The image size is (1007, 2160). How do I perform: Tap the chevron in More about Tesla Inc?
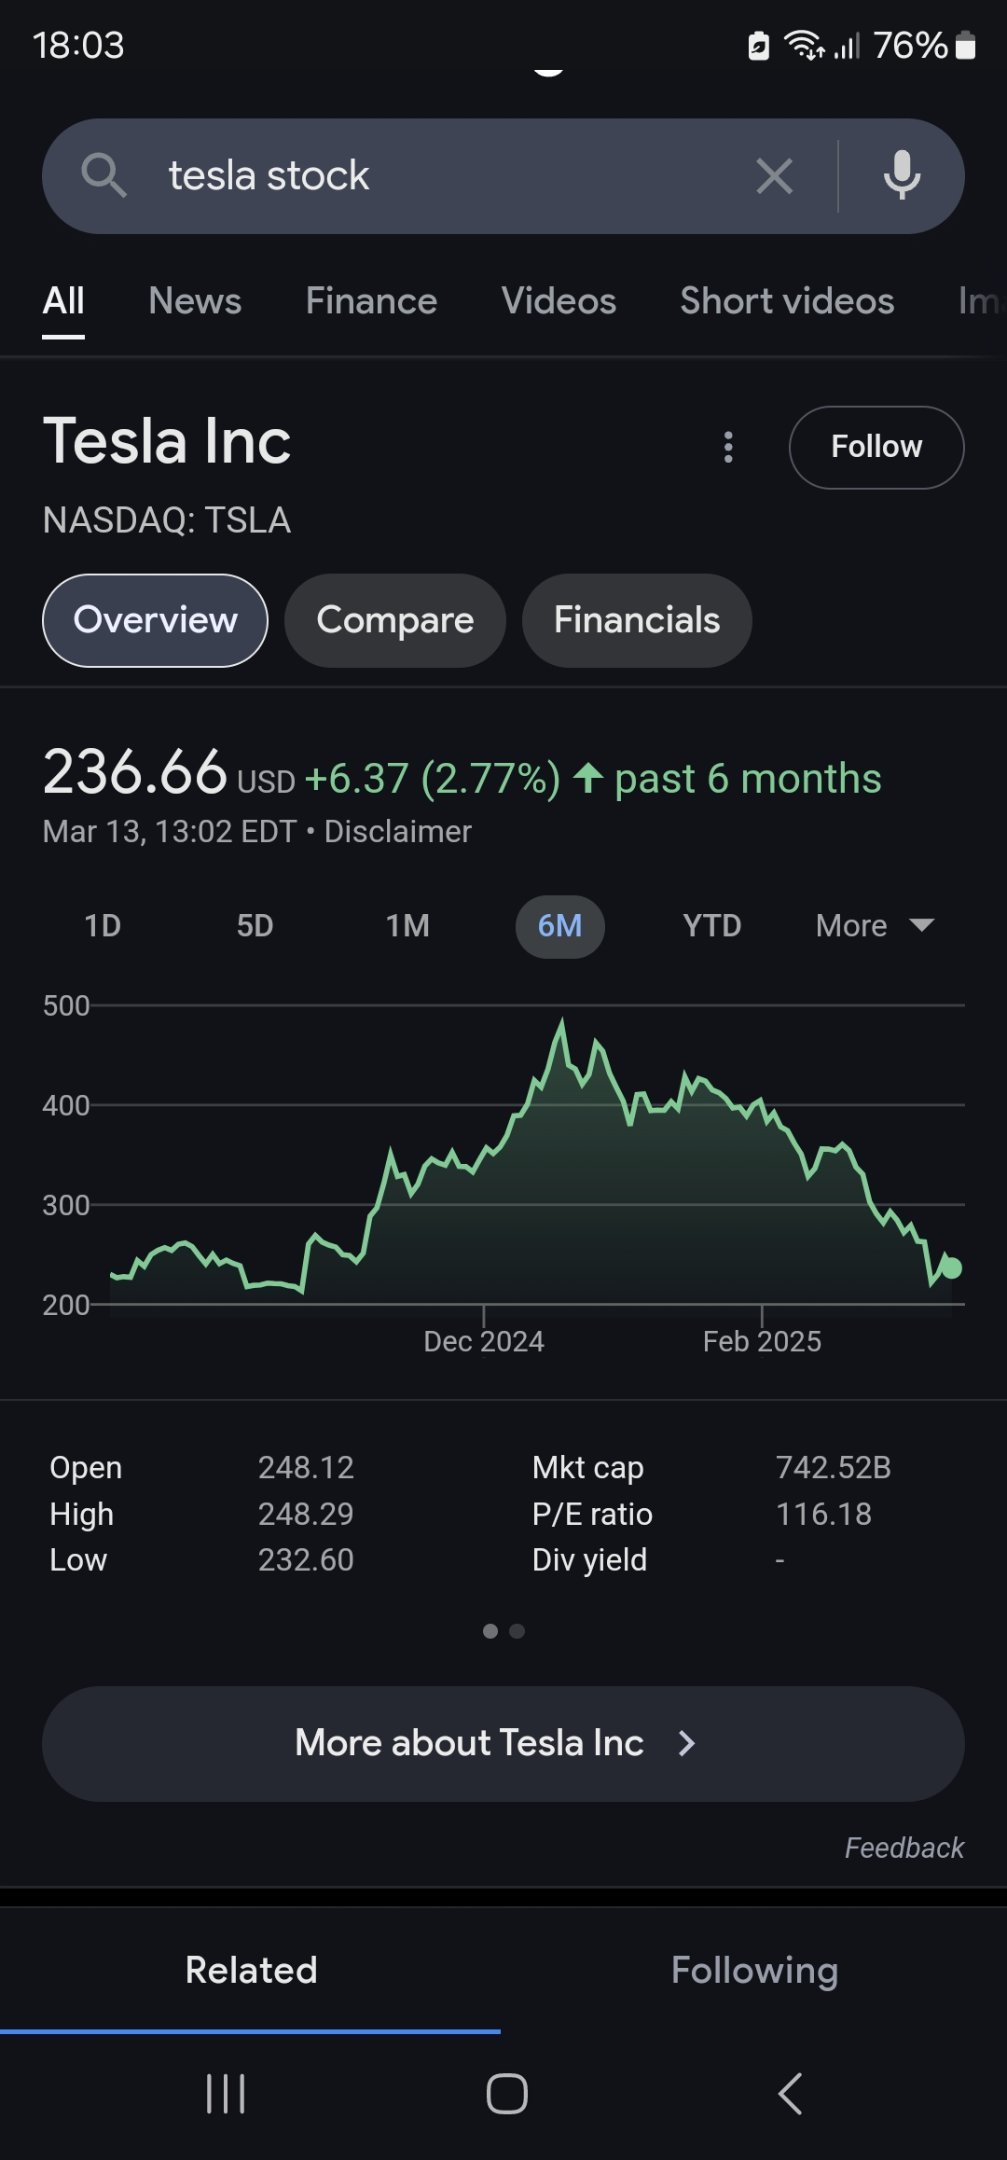click(686, 1743)
